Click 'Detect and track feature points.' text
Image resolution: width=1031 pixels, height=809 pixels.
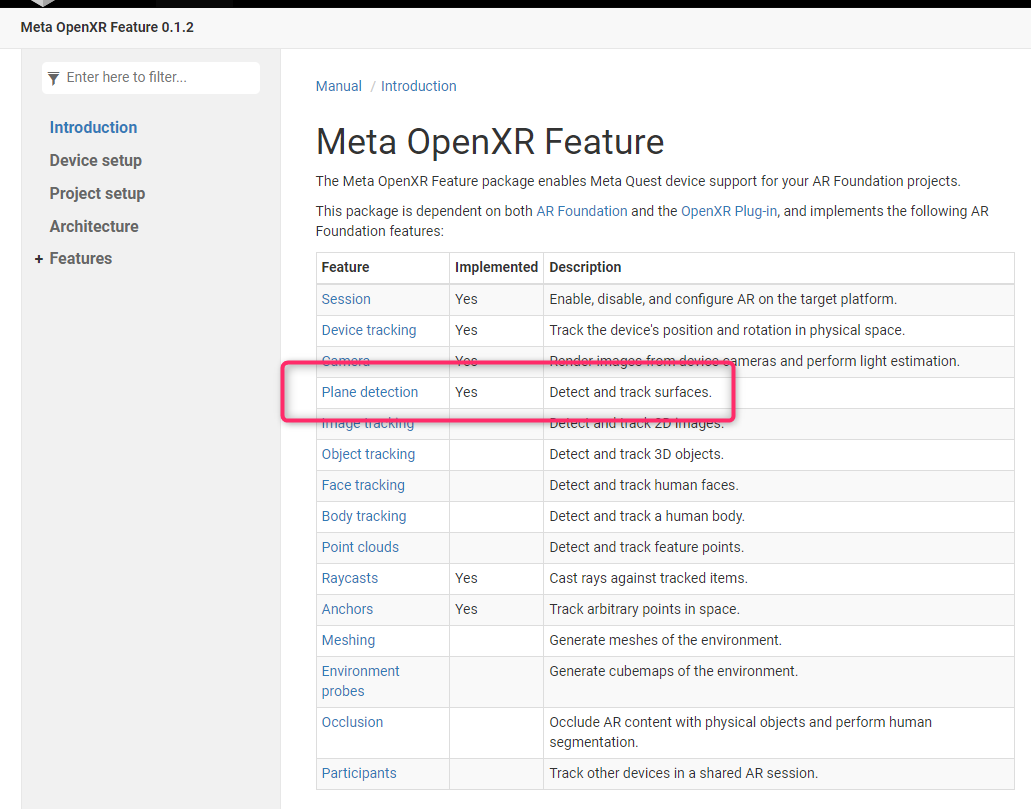pyautogui.click(x=646, y=547)
